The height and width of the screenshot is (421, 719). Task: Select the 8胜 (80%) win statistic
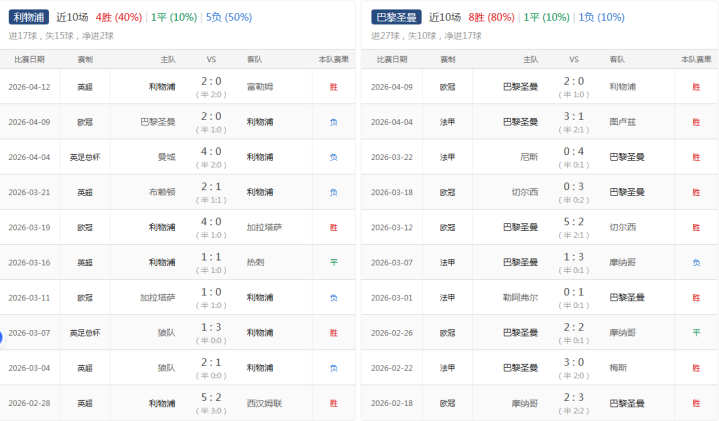[491, 17]
